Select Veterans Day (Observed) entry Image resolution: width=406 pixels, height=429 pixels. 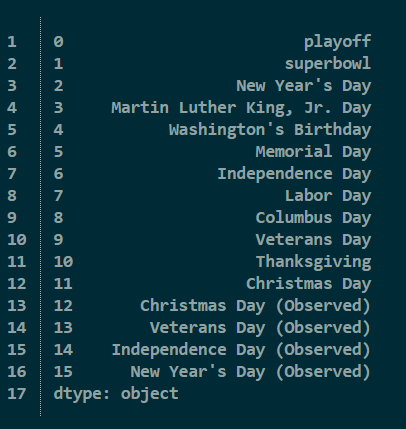(260, 328)
